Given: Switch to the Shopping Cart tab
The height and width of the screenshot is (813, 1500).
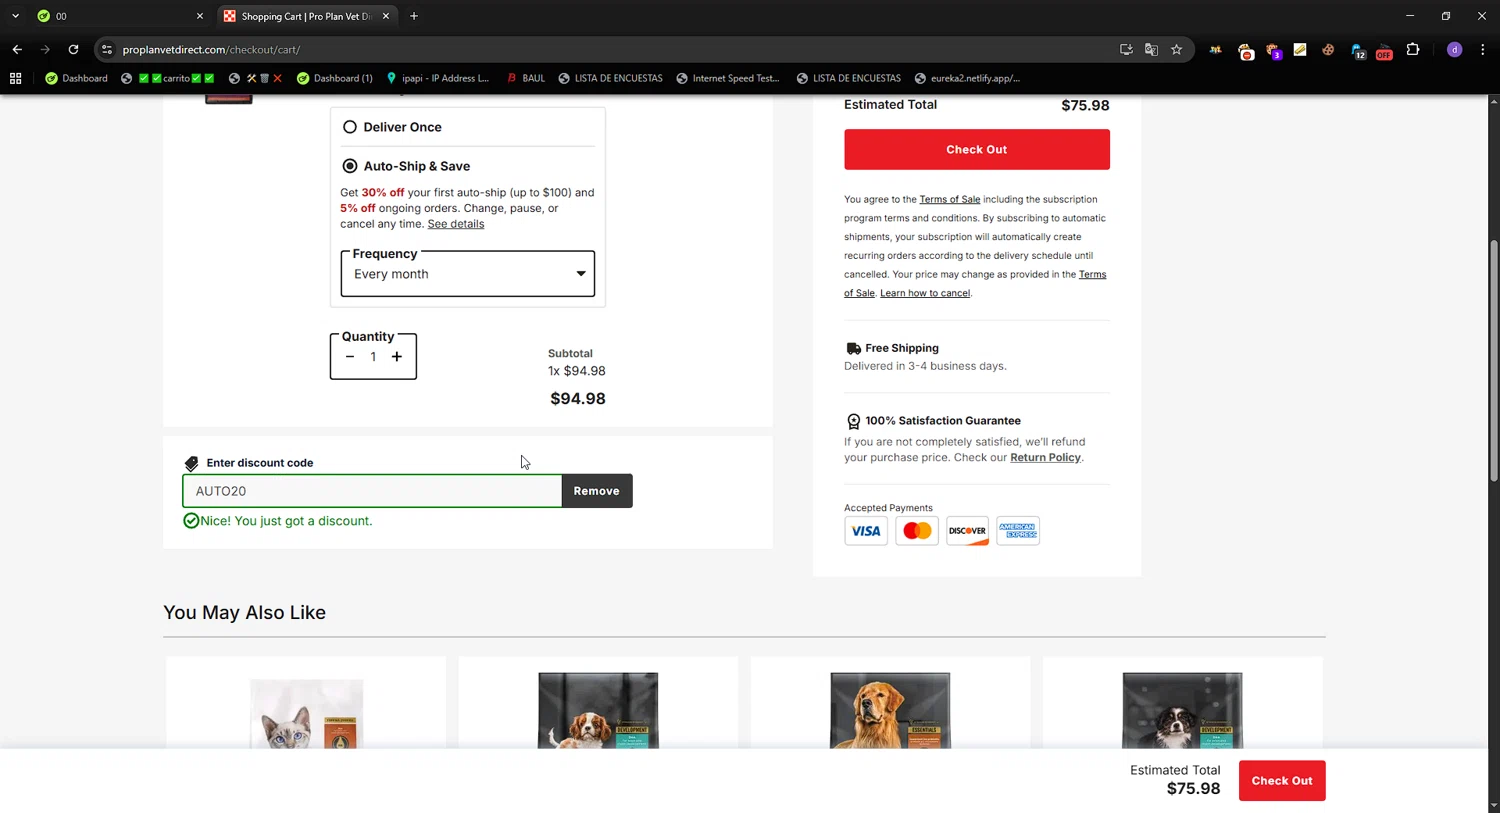Looking at the screenshot, I should point(306,16).
